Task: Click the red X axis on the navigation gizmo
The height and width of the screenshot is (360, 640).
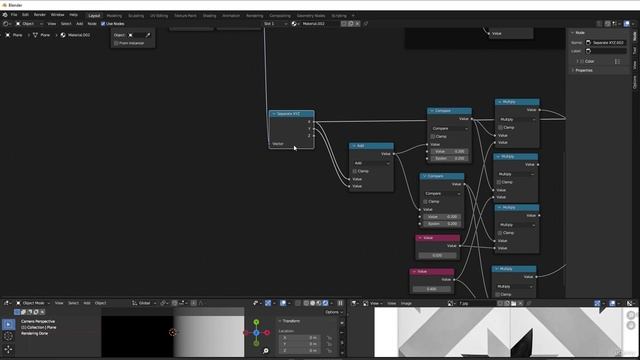Action: [267, 333]
